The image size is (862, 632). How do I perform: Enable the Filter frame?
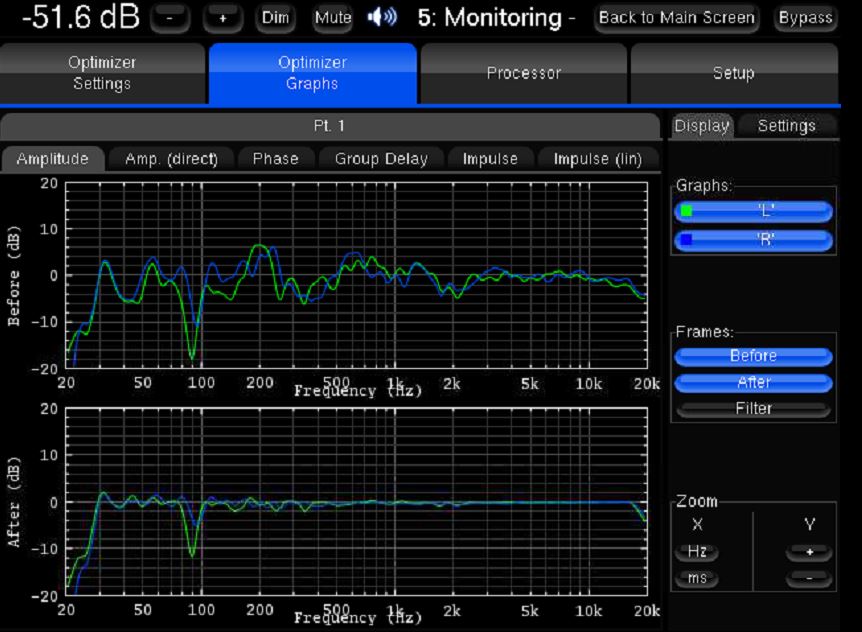tap(753, 409)
